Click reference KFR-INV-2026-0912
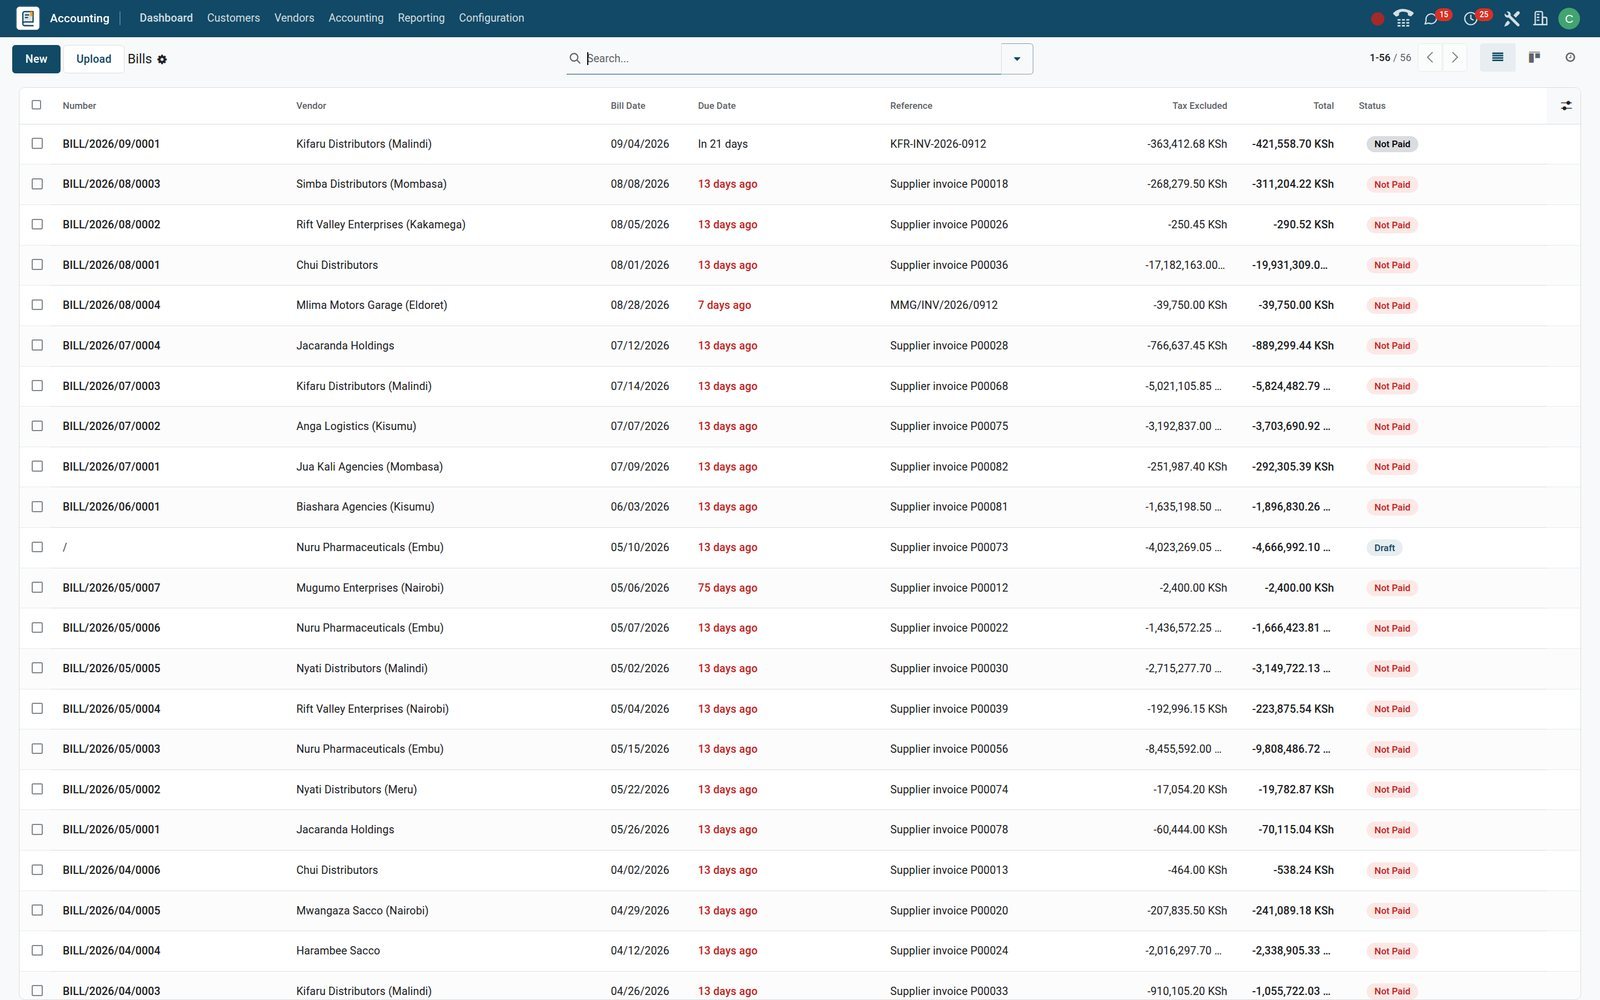The width and height of the screenshot is (1600, 1000). [938, 144]
